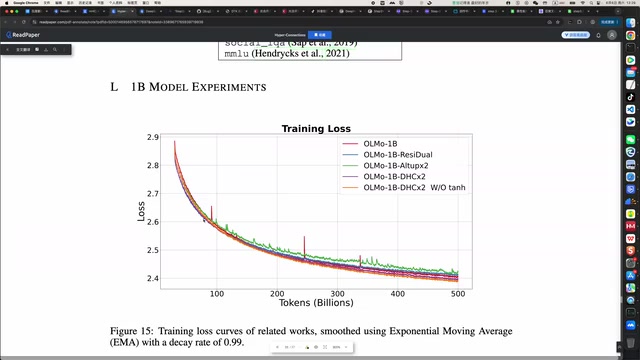The image size is (640, 360).
Task: Click the '1B Model Experiments' section heading
Action: 188,87
